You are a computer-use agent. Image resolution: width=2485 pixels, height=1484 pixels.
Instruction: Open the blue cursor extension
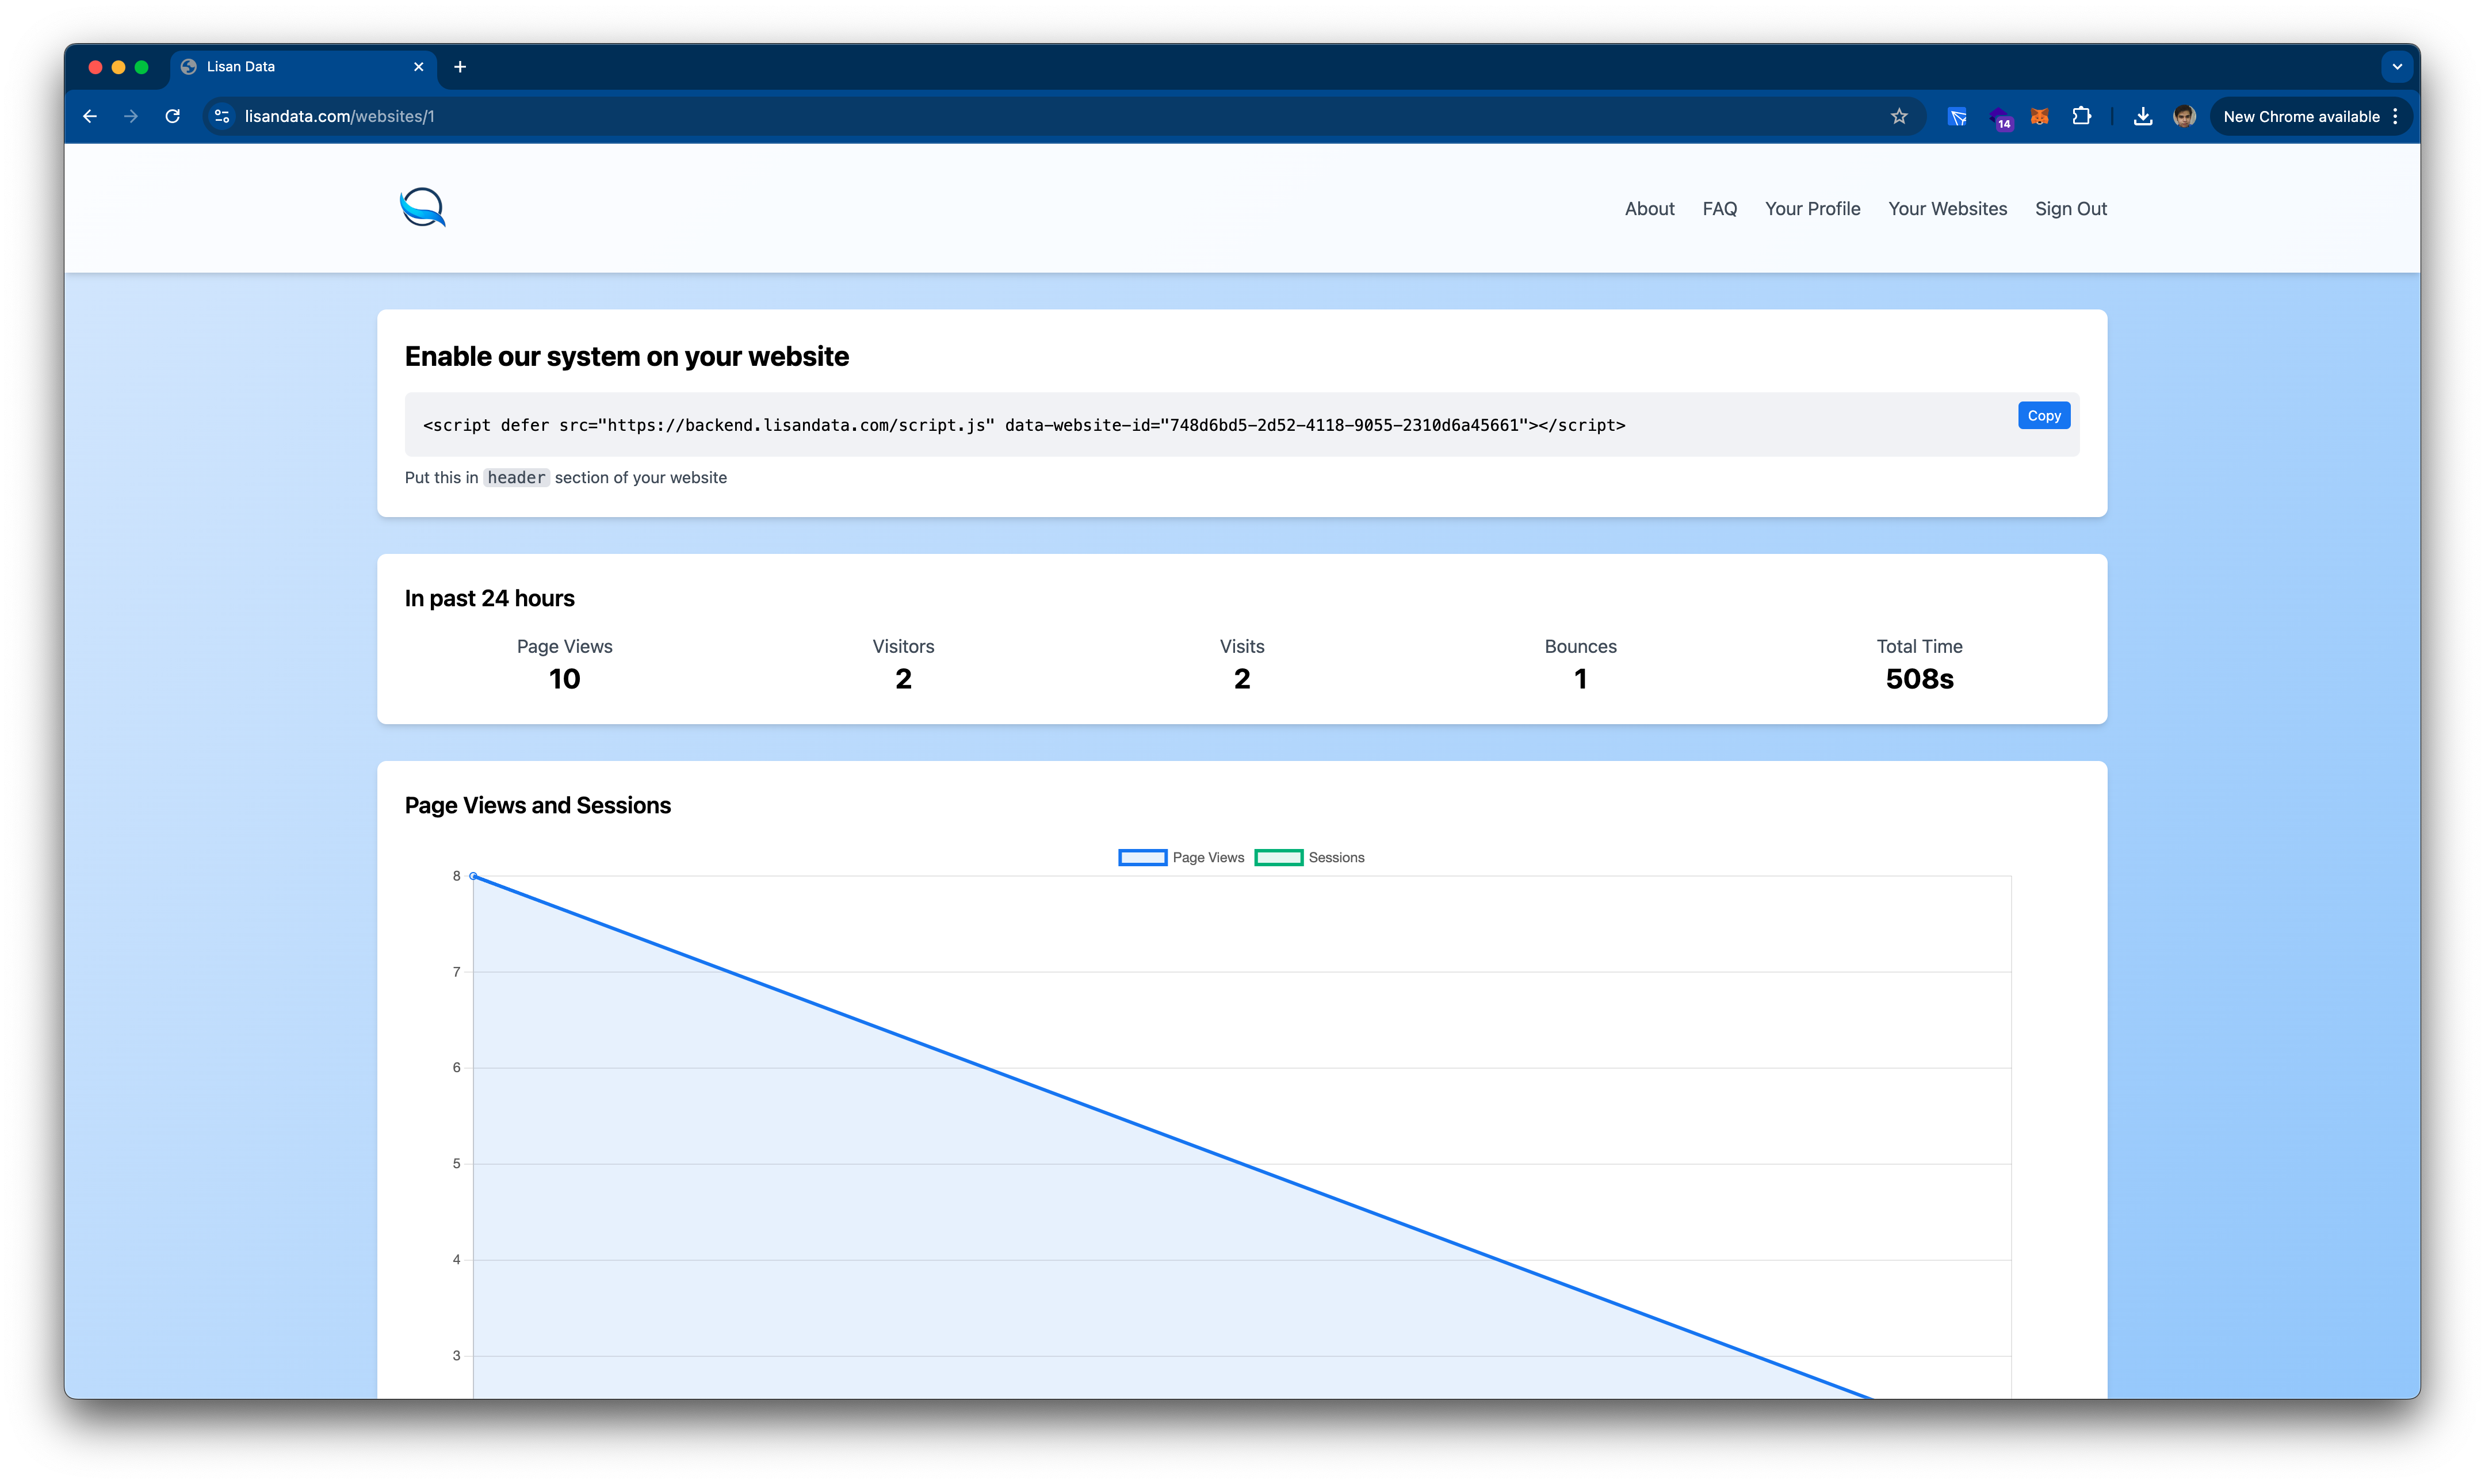coord(1957,117)
